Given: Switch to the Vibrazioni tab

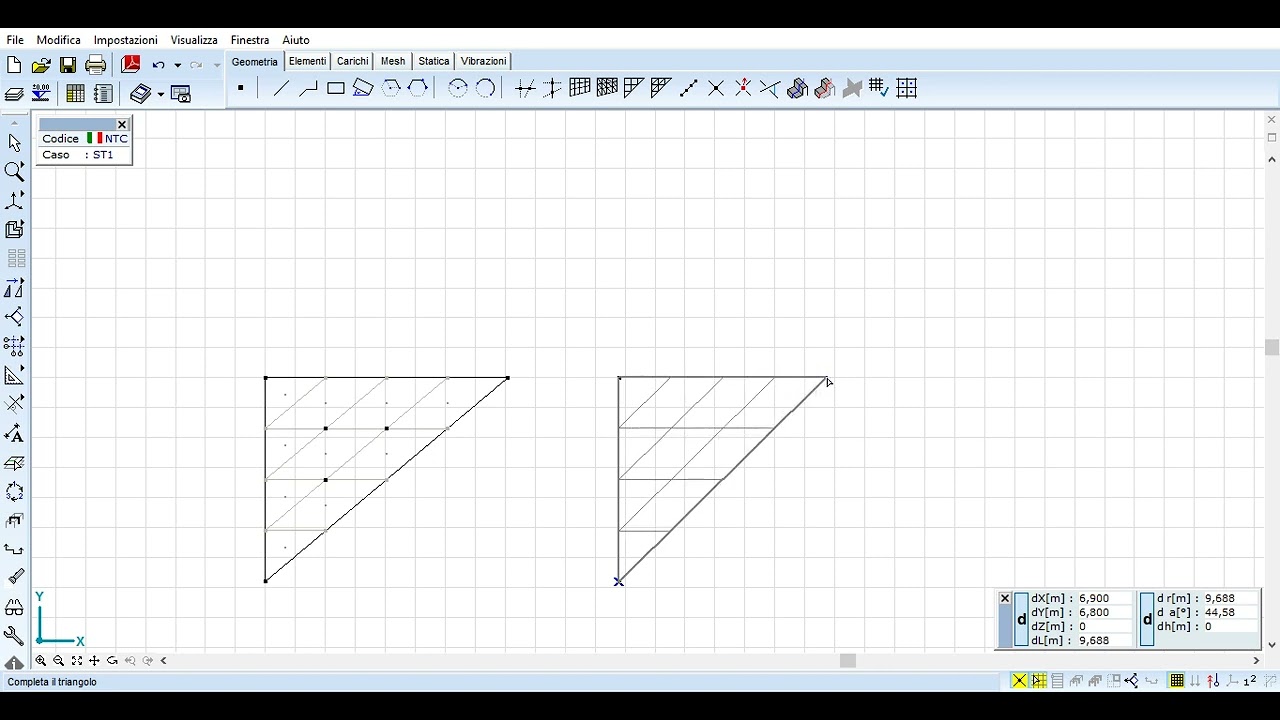Looking at the screenshot, I should tap(484, 61).
